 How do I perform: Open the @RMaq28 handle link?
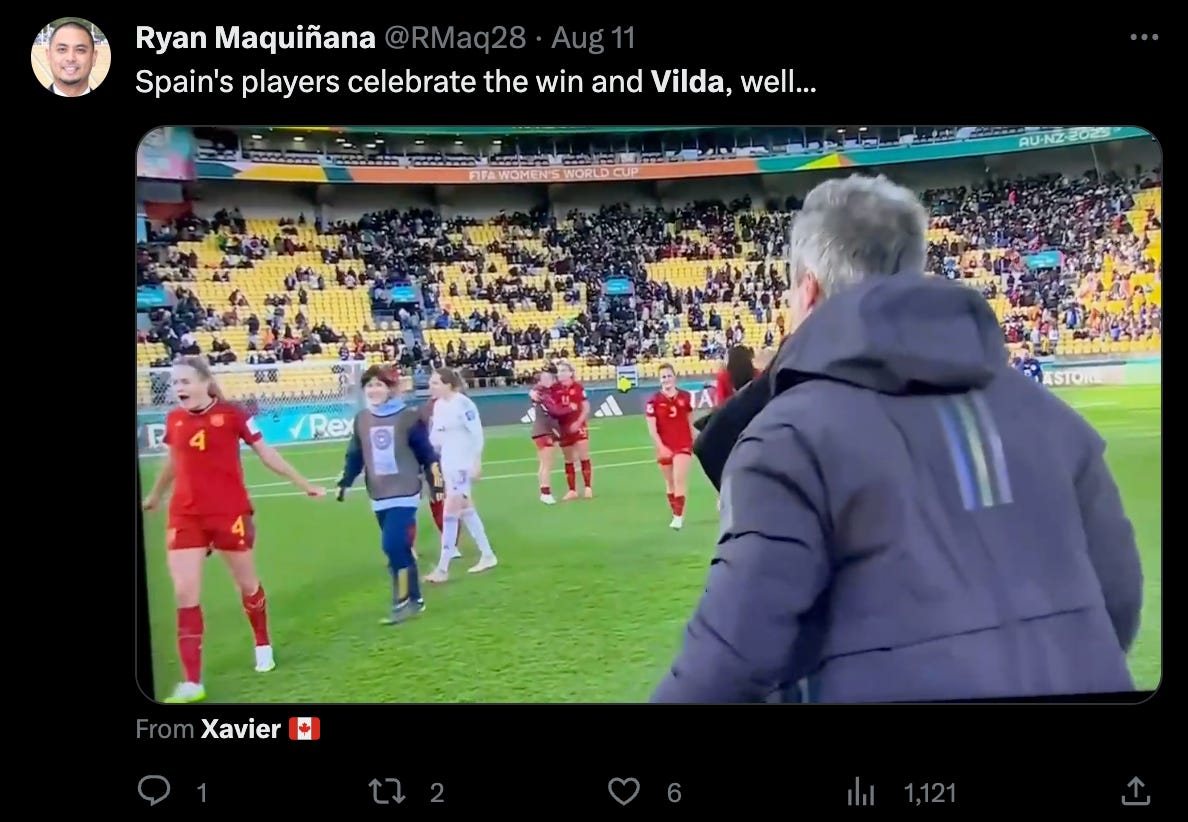click(455, 38)
